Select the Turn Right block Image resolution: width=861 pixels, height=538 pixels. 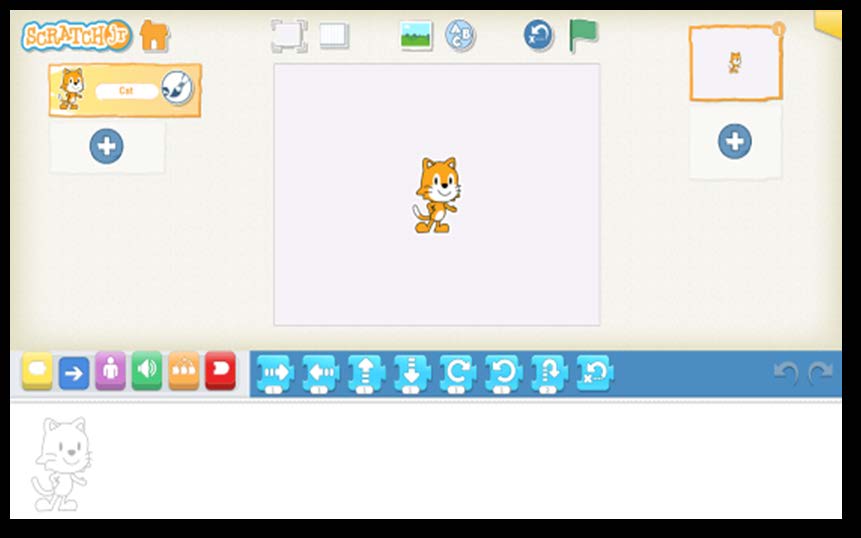[457, 374]
